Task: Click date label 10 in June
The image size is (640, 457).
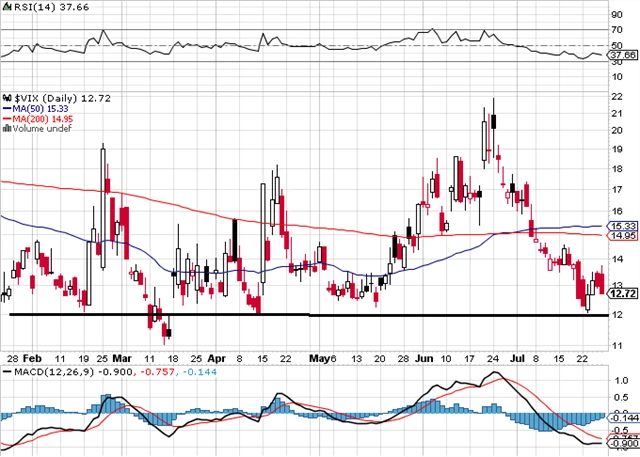Action: tap(446, 359)
